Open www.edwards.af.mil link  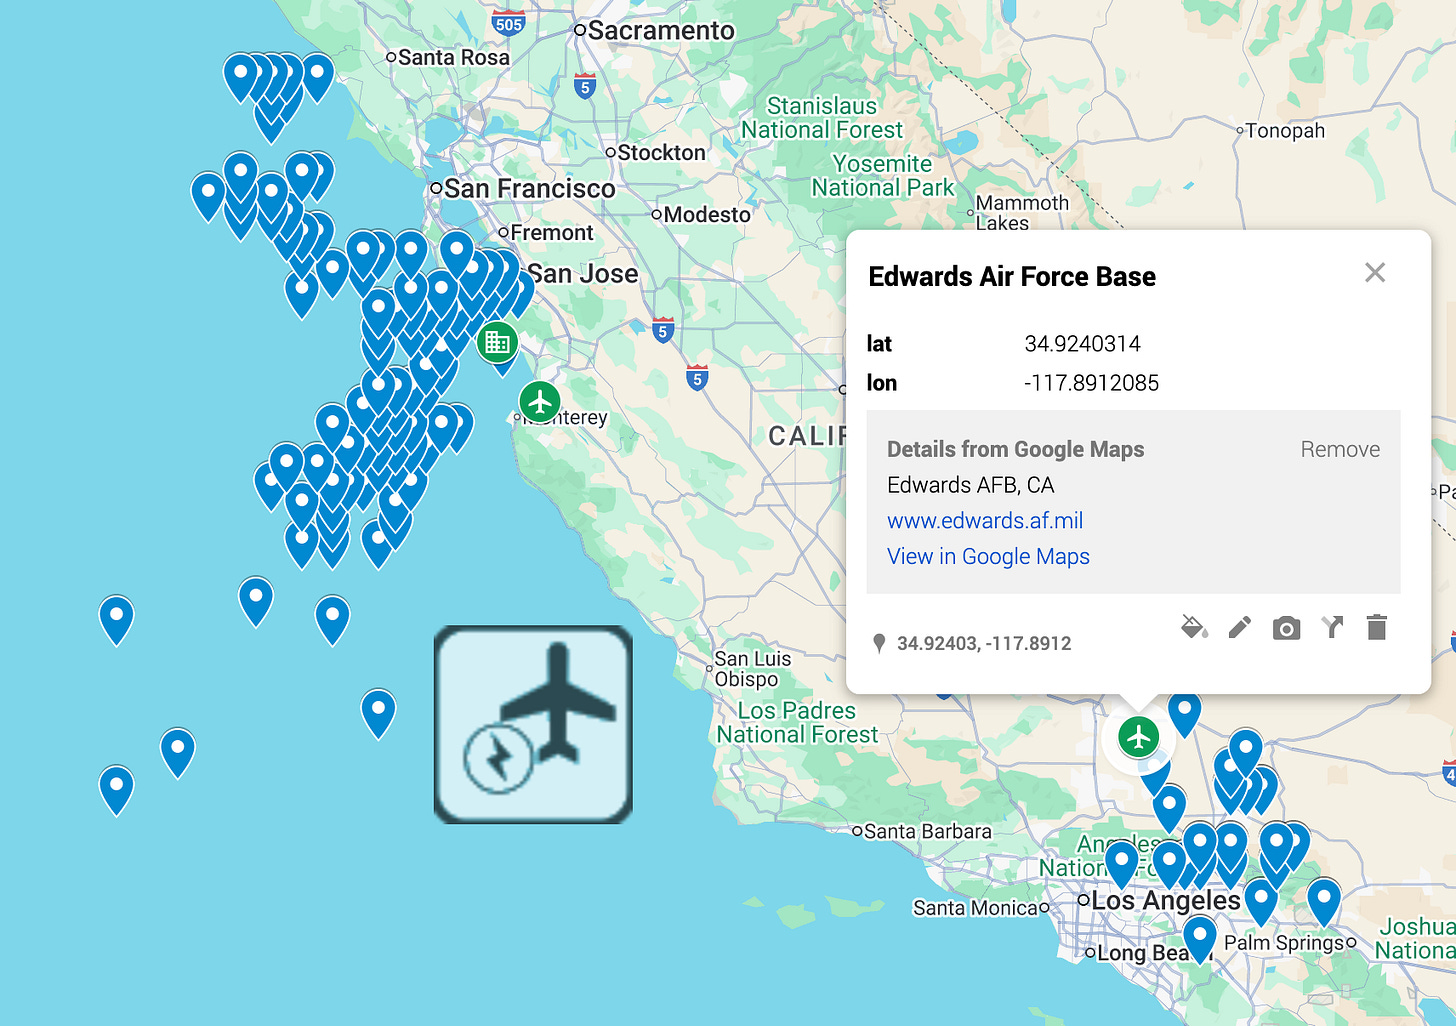click(985, 521)
